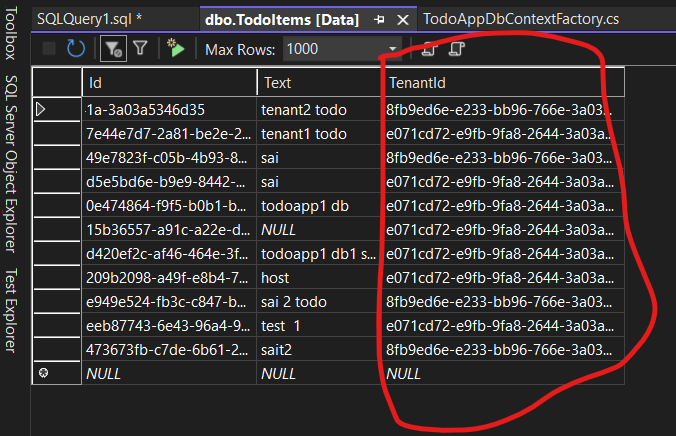Image resolution: width=676 pixels, height=436 pixels.
Task: Click the Id cell starting '15b36557'
Action: (169, 230)
